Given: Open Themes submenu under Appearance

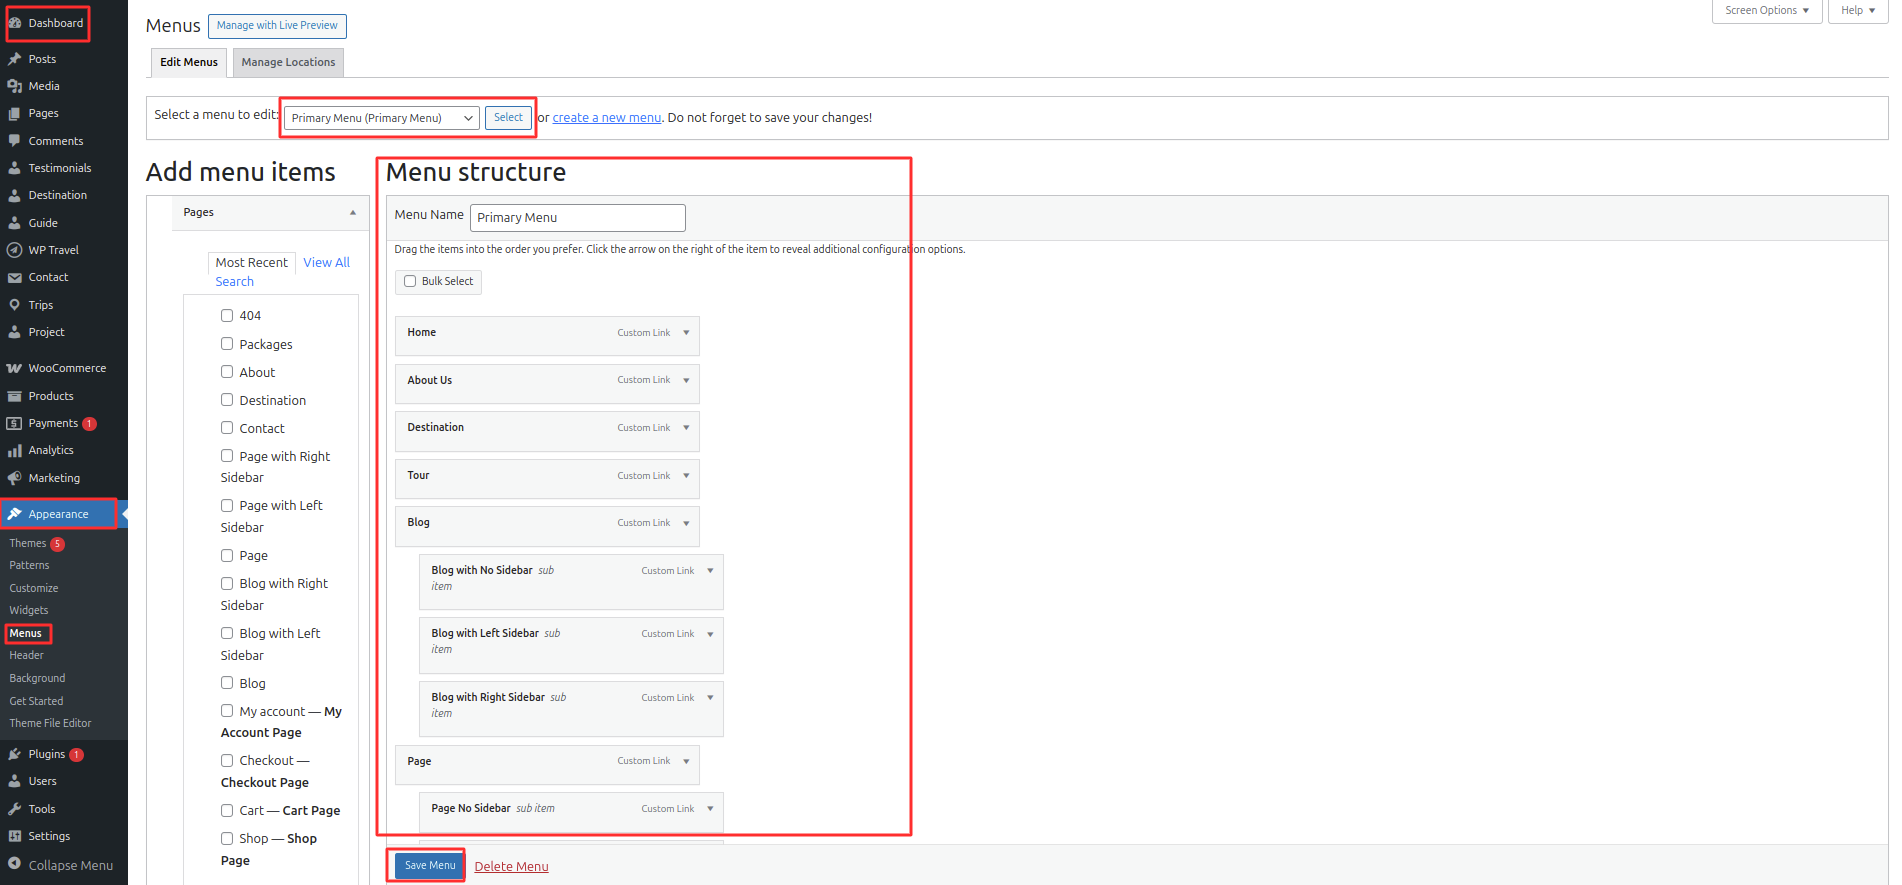Looking at the screenshot, I should click(x=28, y=543).
